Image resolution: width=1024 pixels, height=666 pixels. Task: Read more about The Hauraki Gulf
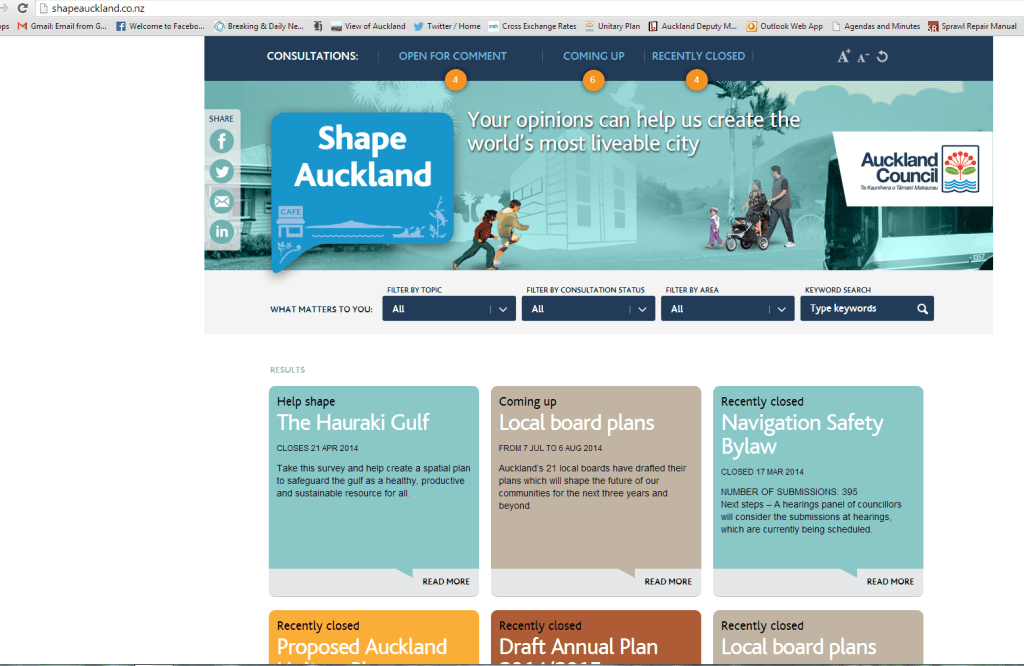pos(445,581)
